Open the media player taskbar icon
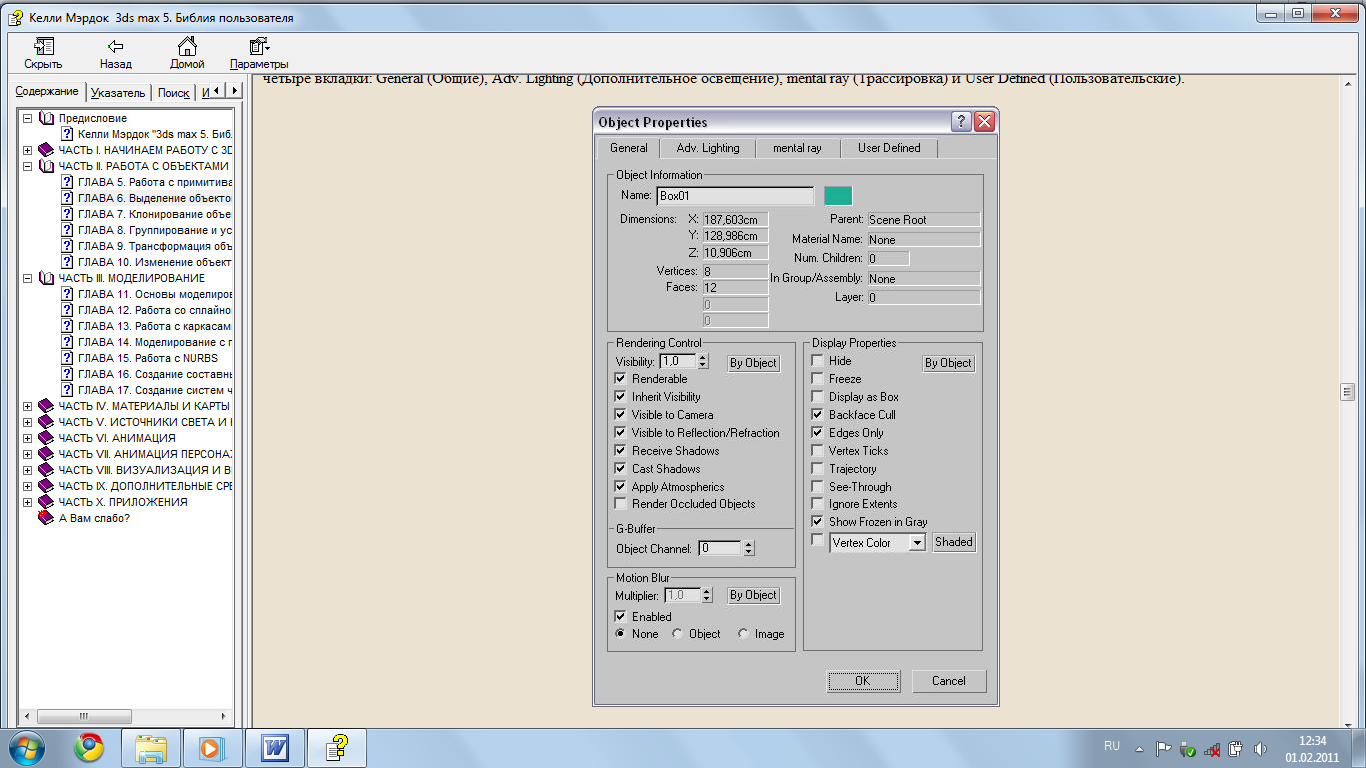 [x=212, y=748]
